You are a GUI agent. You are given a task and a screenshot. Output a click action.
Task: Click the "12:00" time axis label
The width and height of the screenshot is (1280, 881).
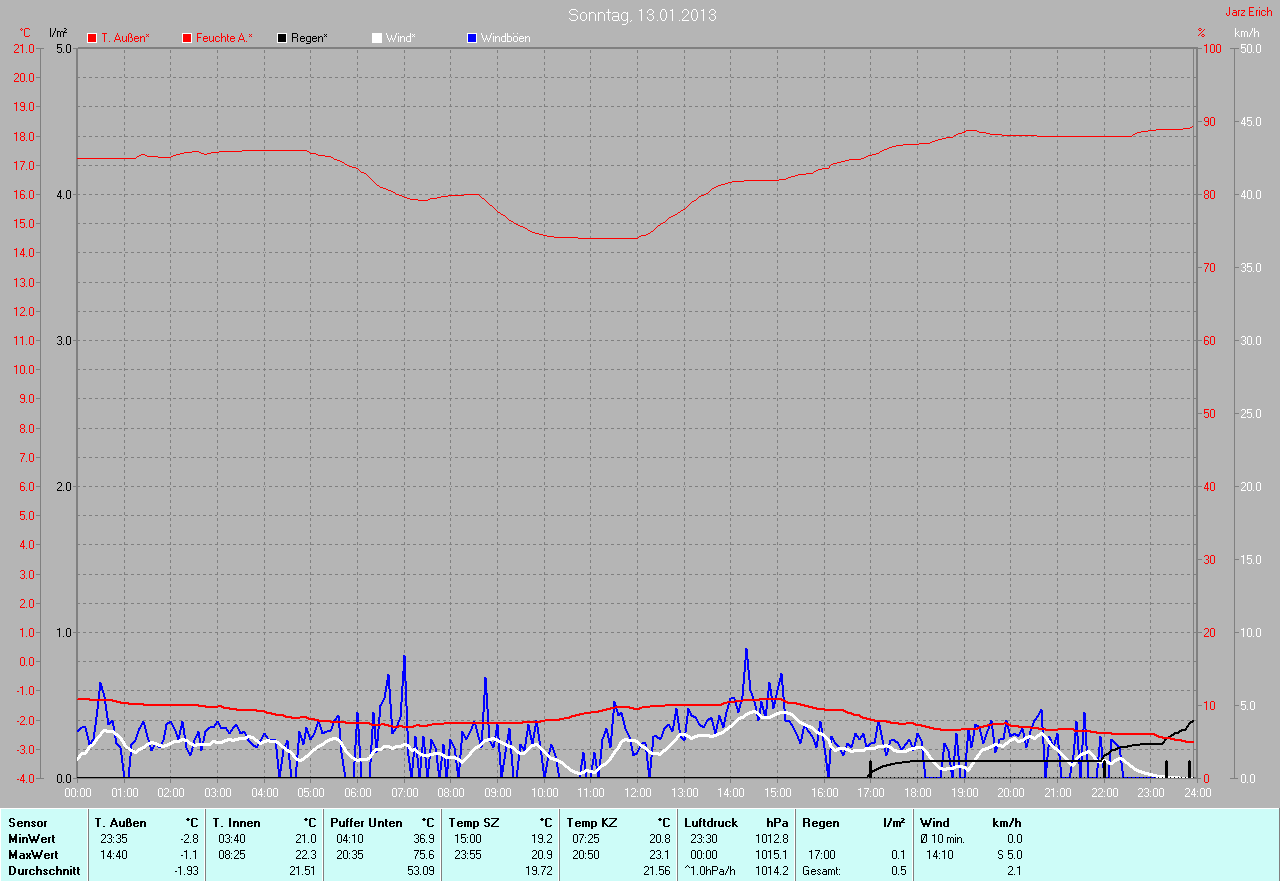click(637, 793)
